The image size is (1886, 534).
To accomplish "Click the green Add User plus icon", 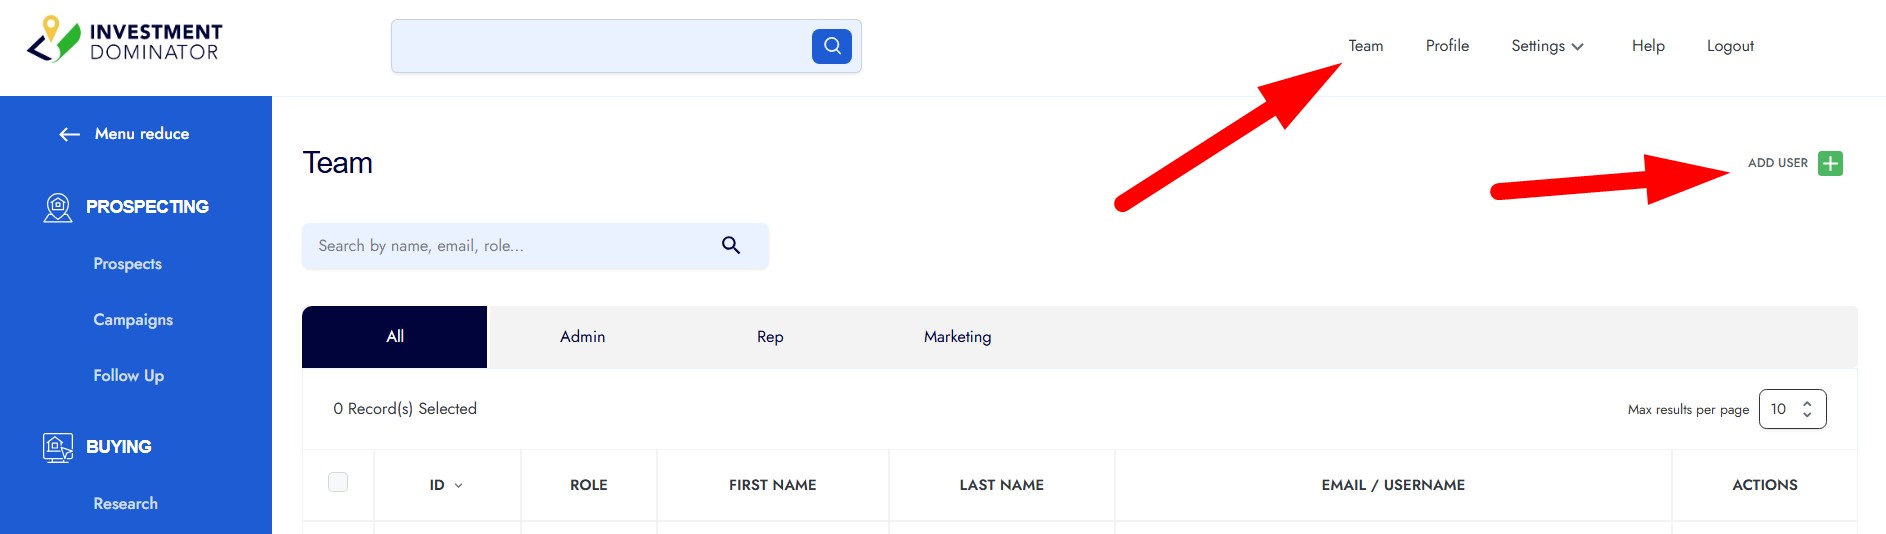I will point(1830,163).
